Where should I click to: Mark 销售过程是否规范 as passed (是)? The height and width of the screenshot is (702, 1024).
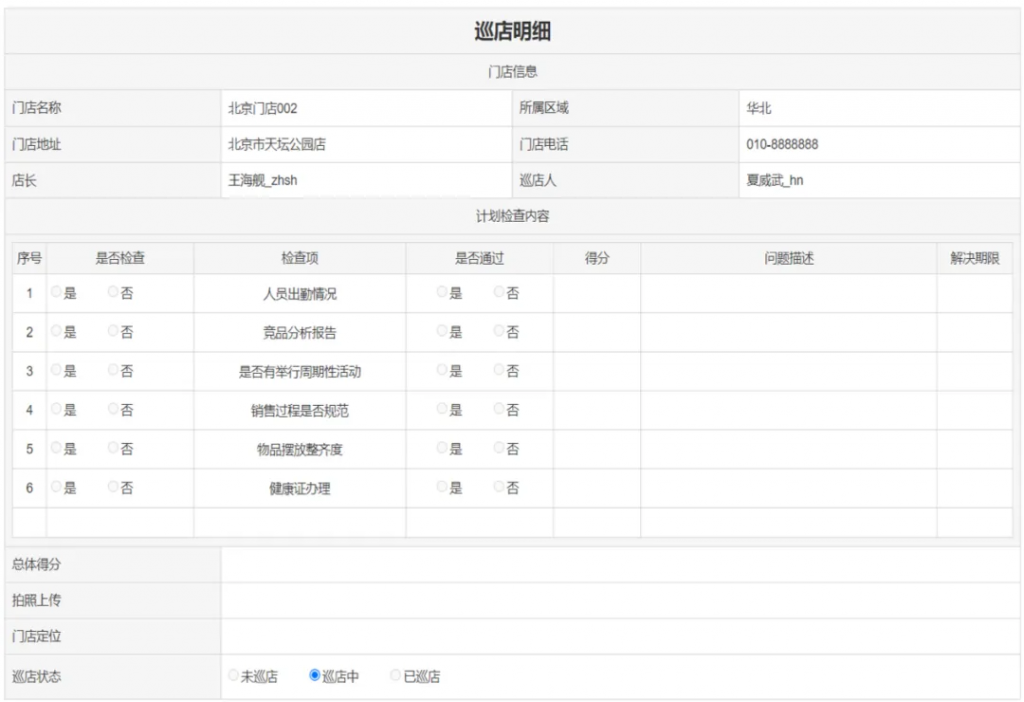pos(442,410)
